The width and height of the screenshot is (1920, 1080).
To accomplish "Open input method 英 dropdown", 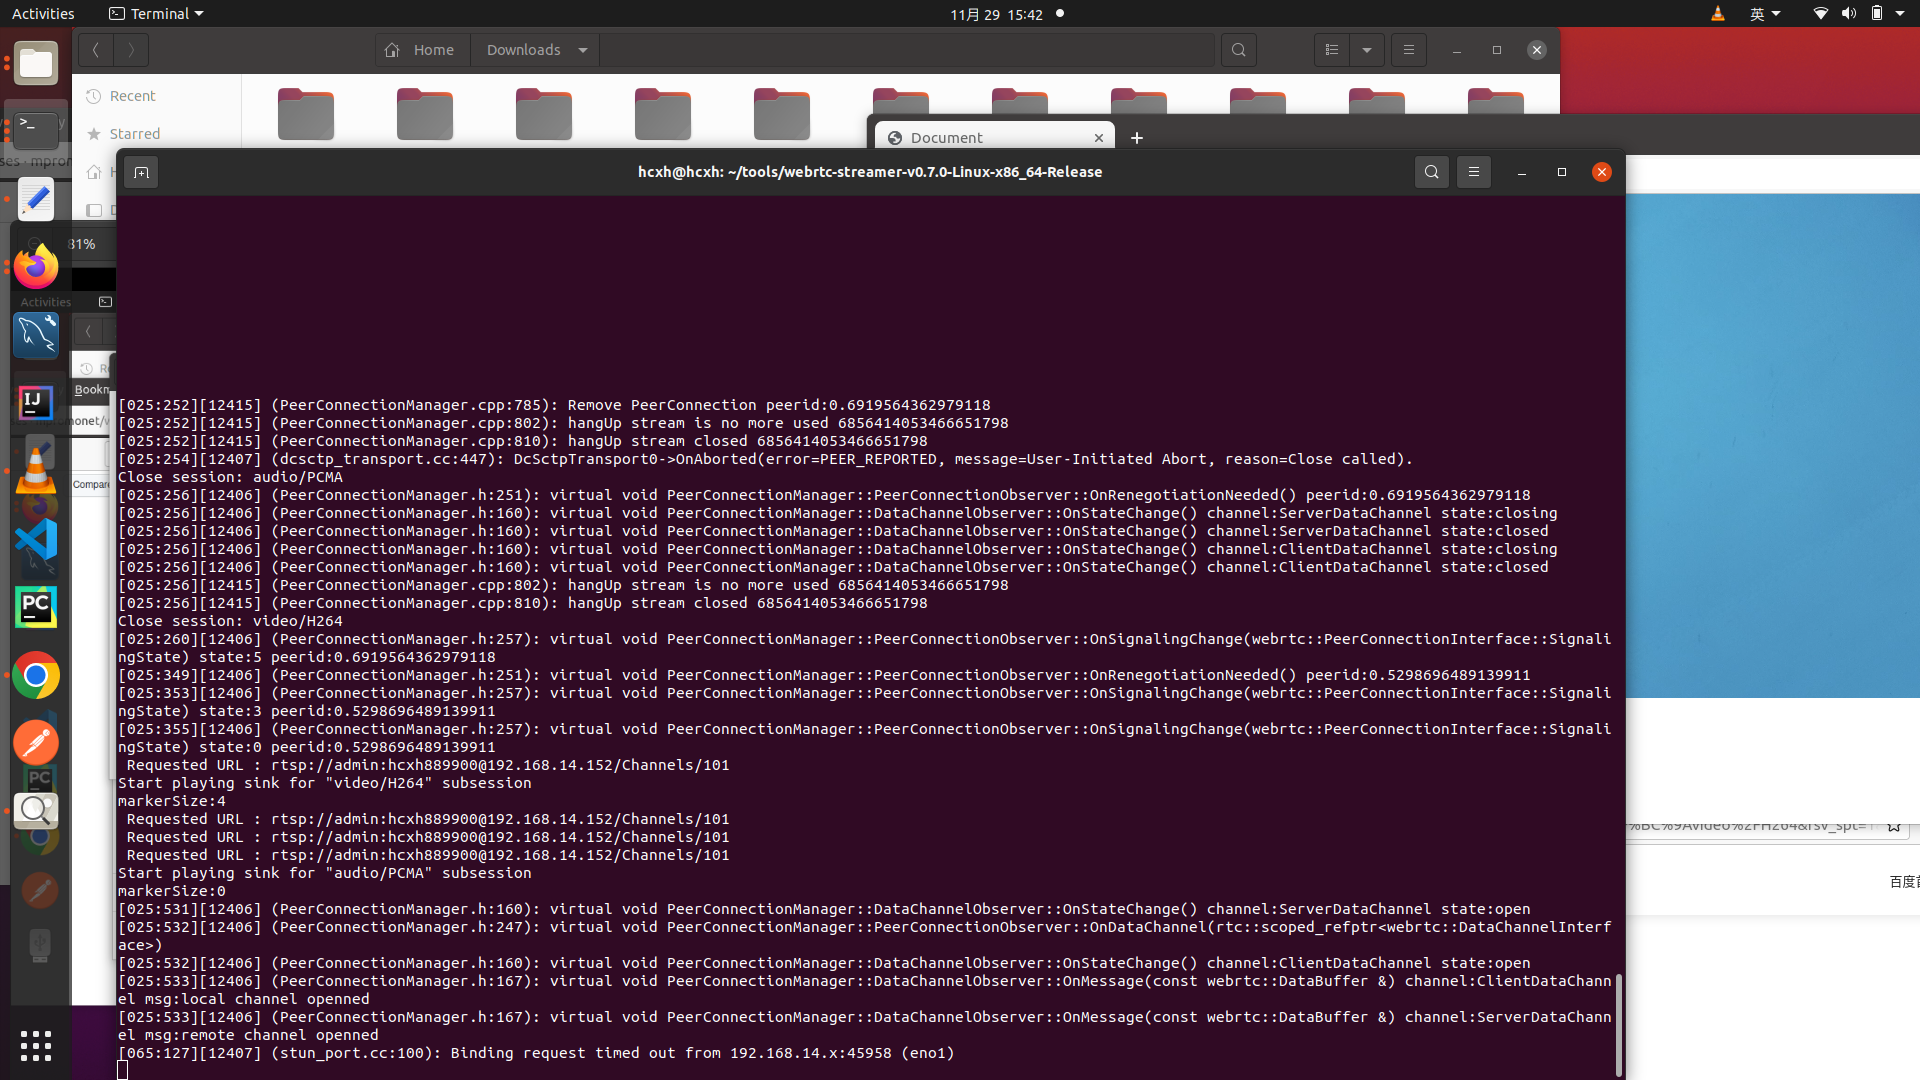I will click(1765, 14).
